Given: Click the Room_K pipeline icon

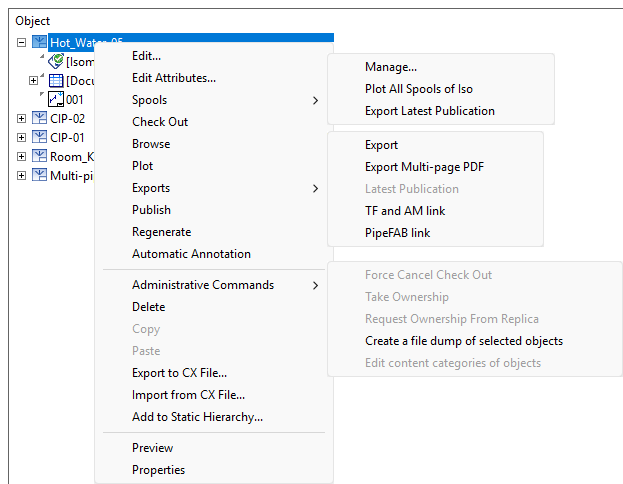Looking at the screenshot, I should coord(39,157).
